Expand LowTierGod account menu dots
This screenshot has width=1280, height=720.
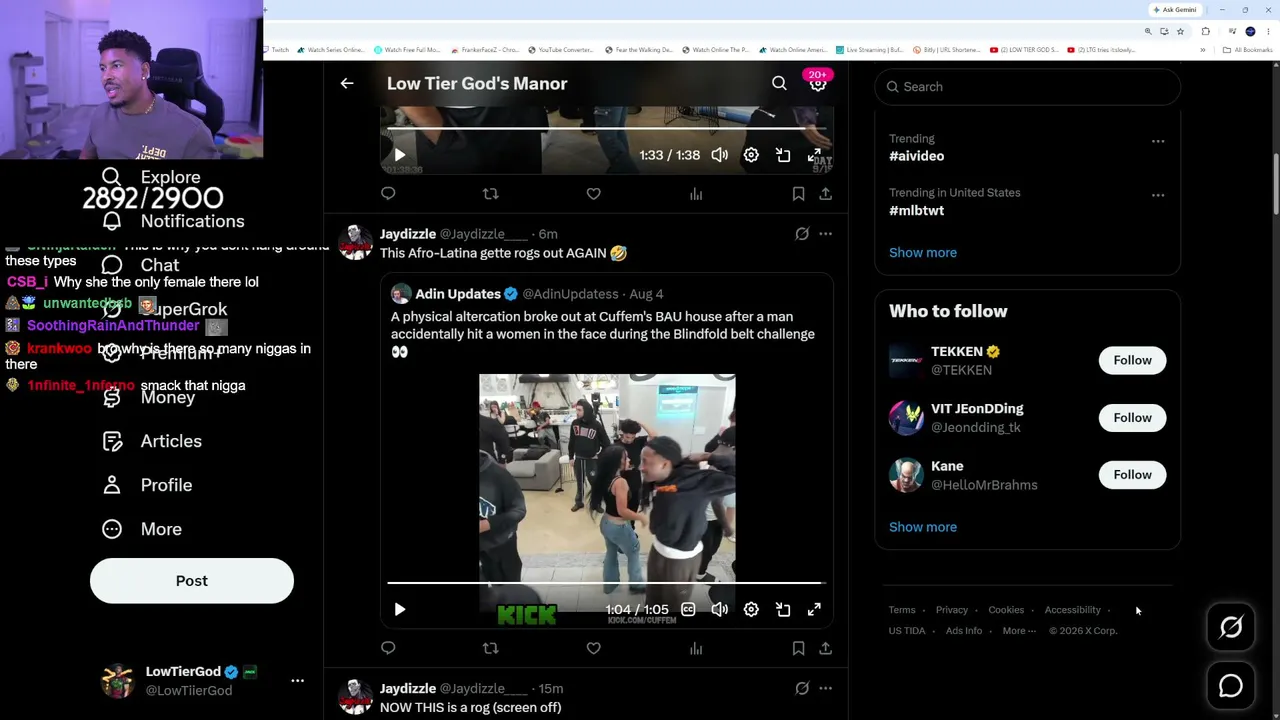click(297, 680)
